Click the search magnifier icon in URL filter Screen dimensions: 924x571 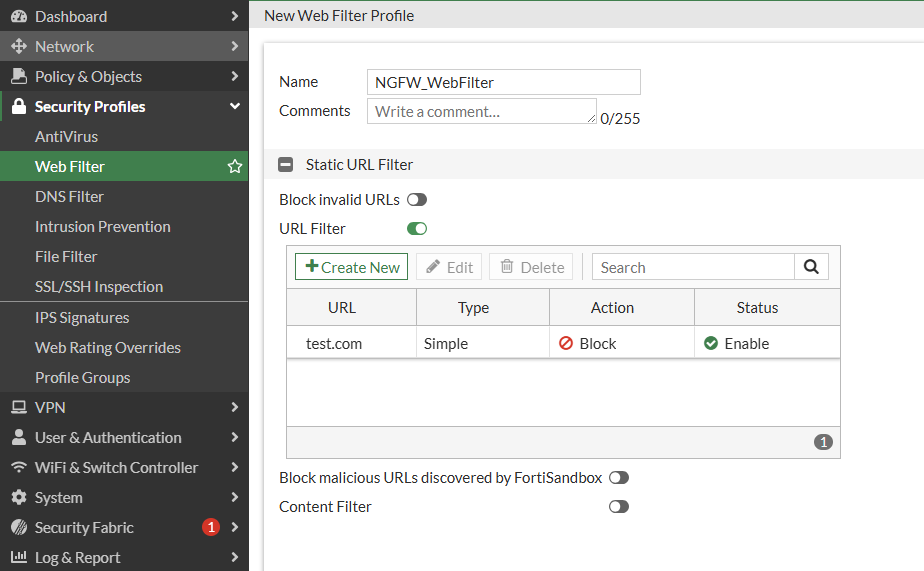pos(811,267)
